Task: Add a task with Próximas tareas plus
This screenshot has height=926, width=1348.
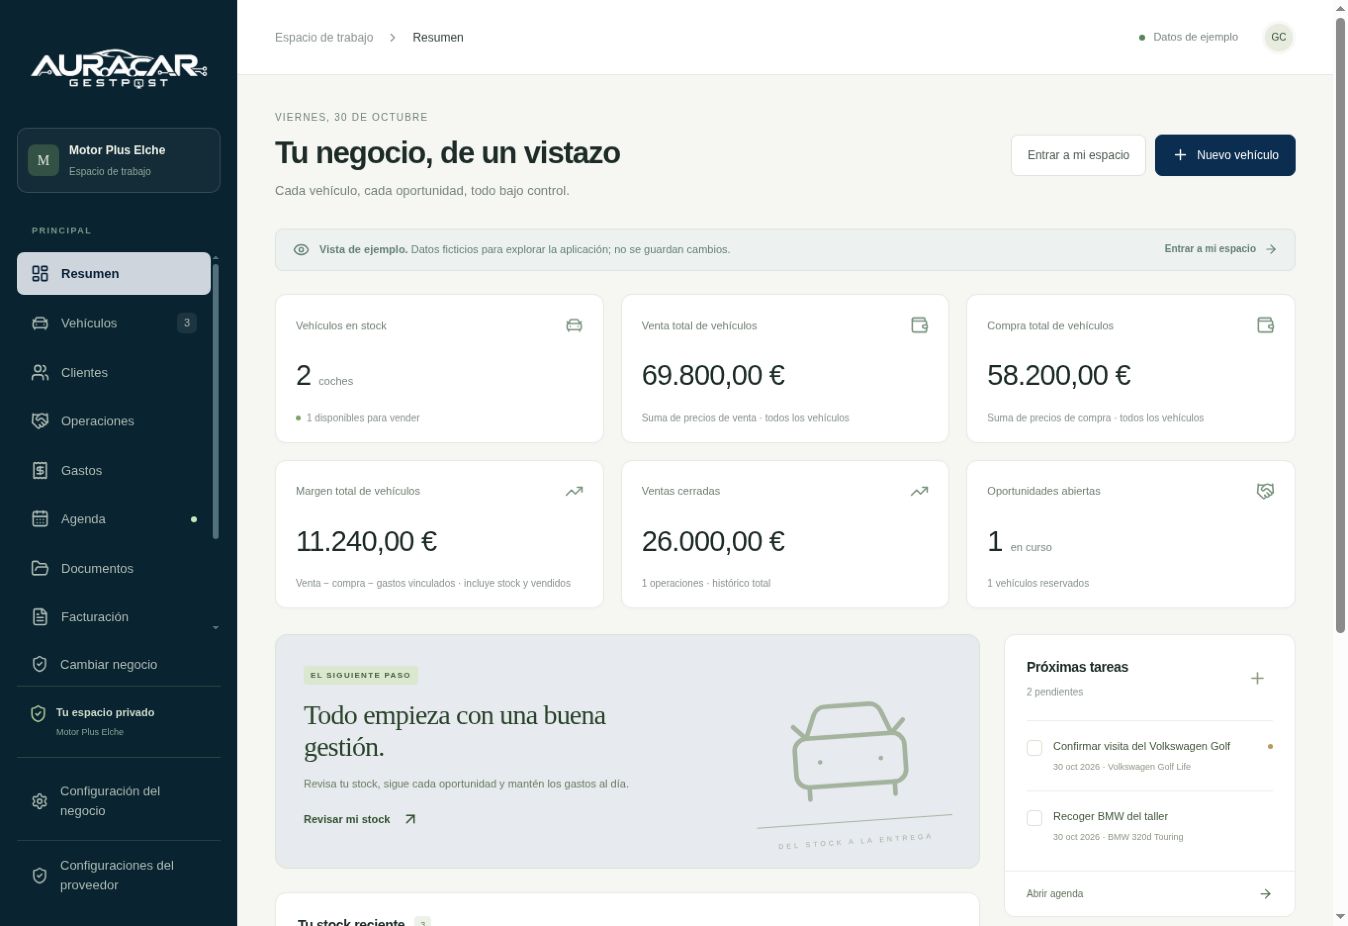Action: (x=1257, y=678)
